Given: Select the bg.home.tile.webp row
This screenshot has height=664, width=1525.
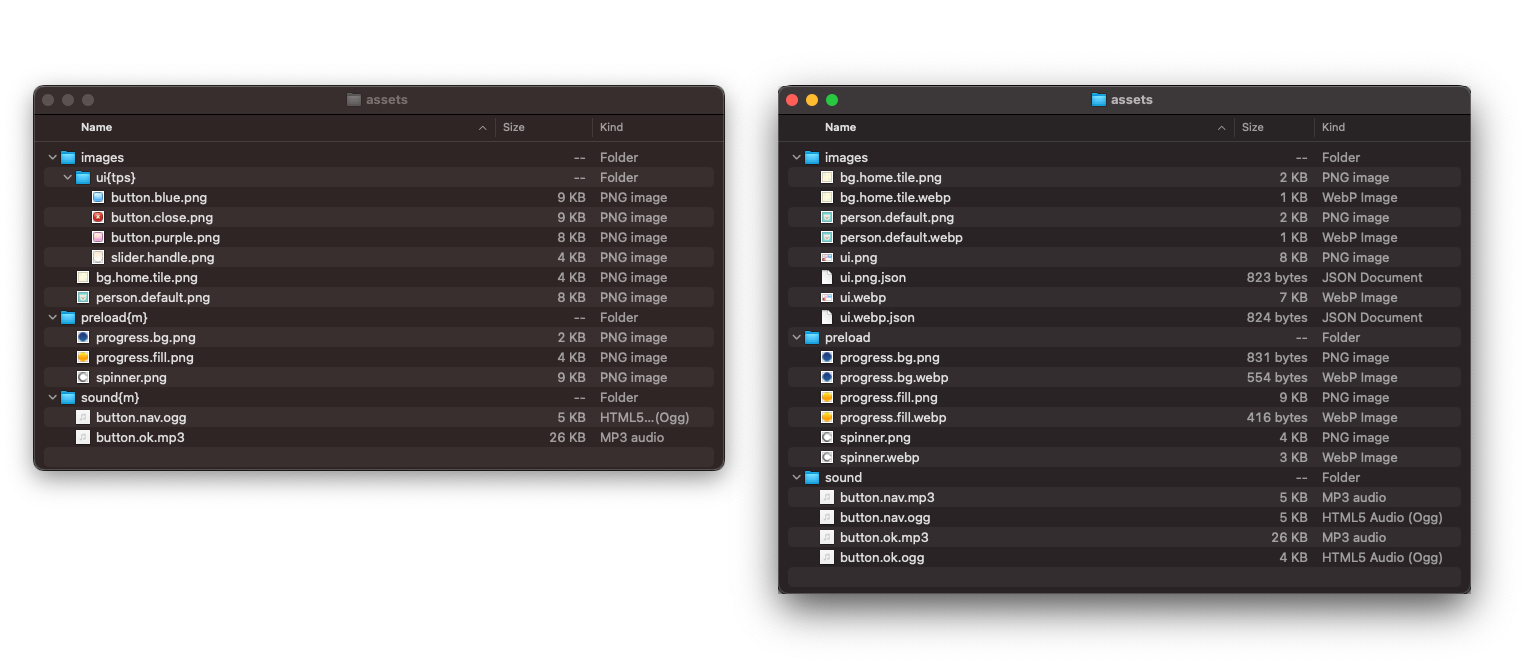Looking at the screenshot, I should pos(895,197).
